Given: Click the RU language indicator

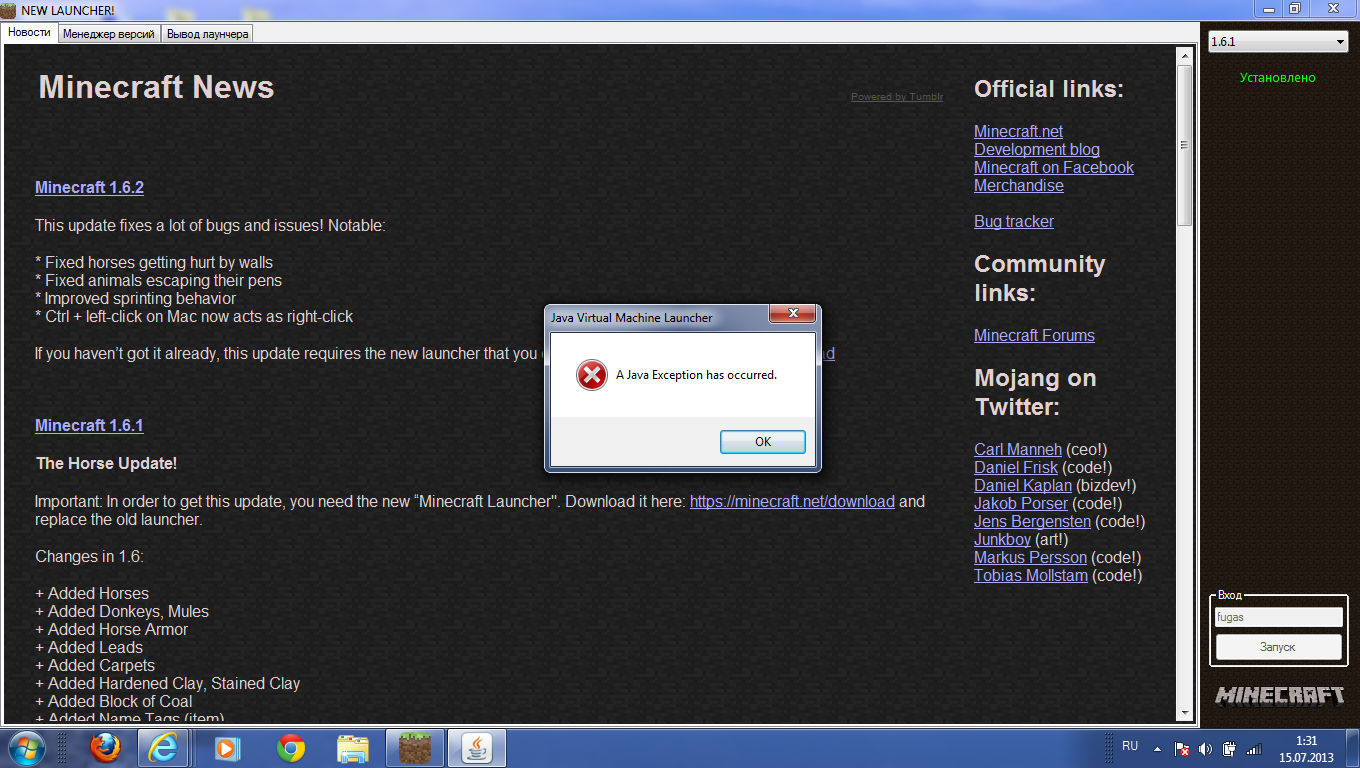Looking at the screenshot, I should point(1130,746).
